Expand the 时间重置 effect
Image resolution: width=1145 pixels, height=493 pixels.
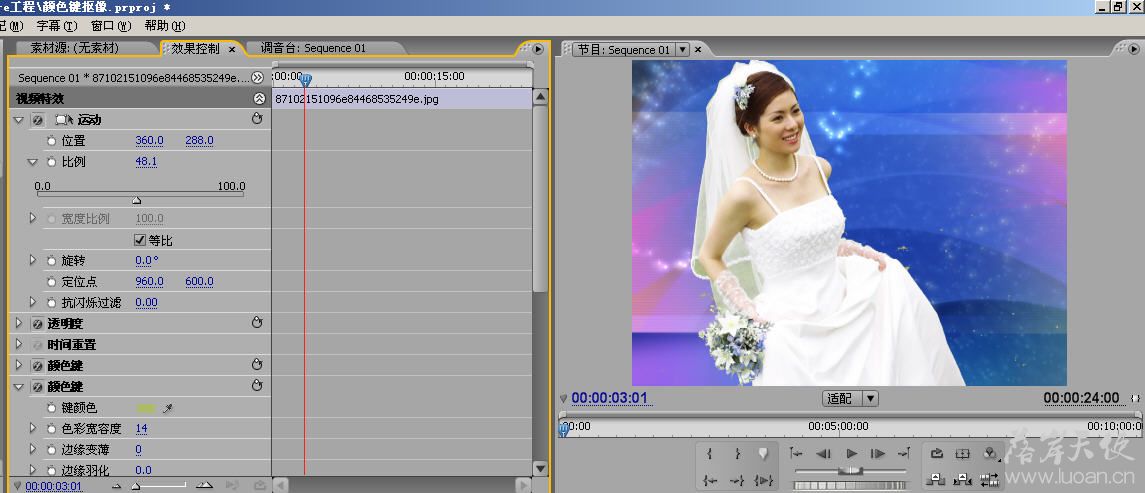point(19,344)
